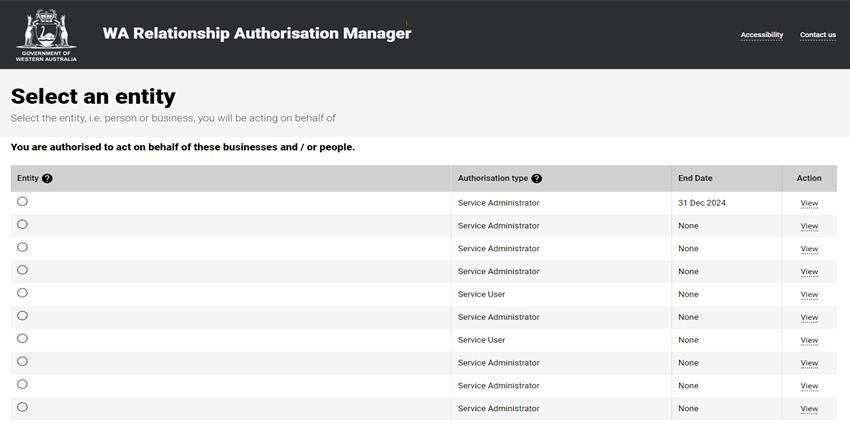Select the sixth row entity radio button
Screen dimensions: 850x425
(x=22, y=315)
